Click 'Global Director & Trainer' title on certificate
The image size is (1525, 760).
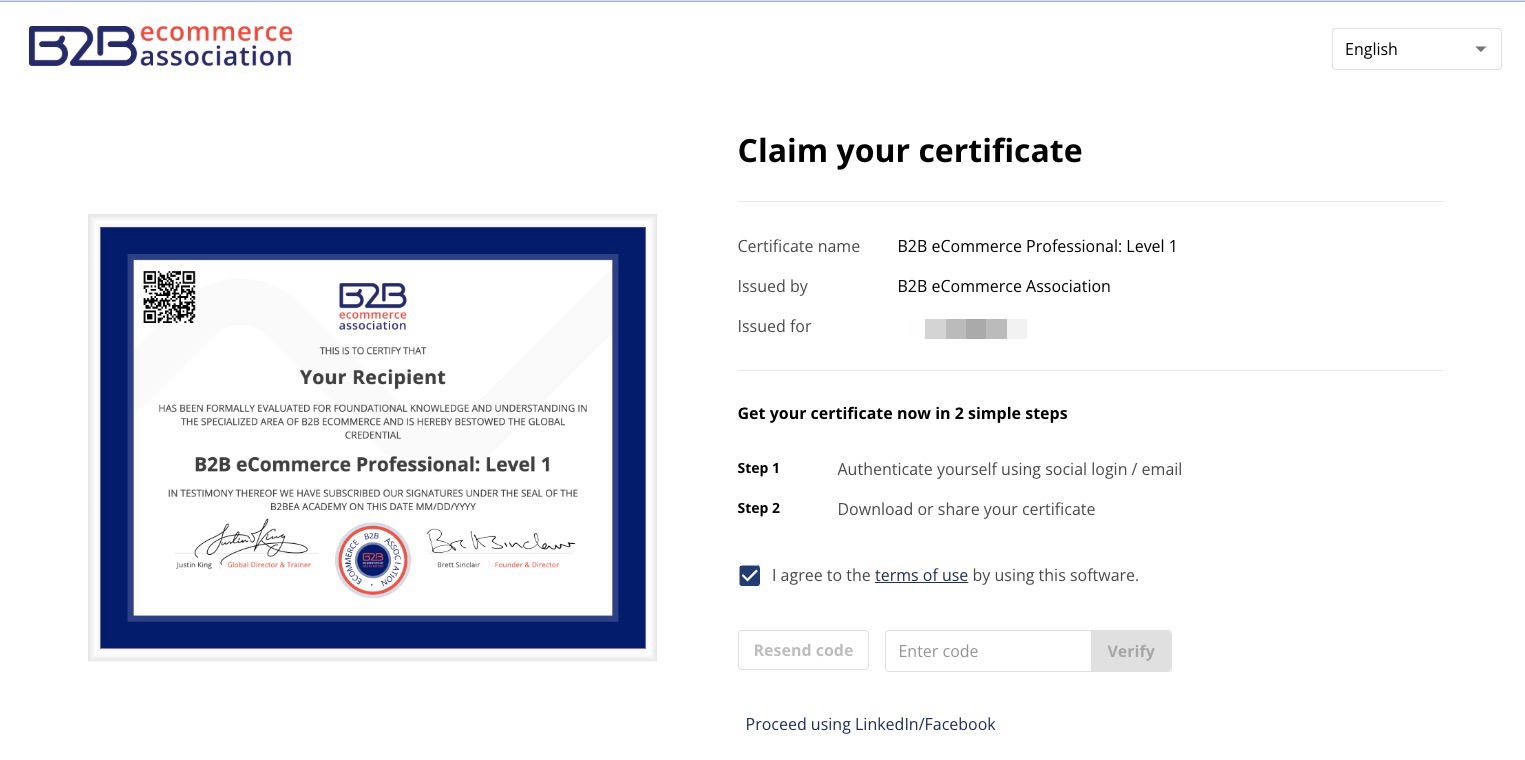pos(269,565)
